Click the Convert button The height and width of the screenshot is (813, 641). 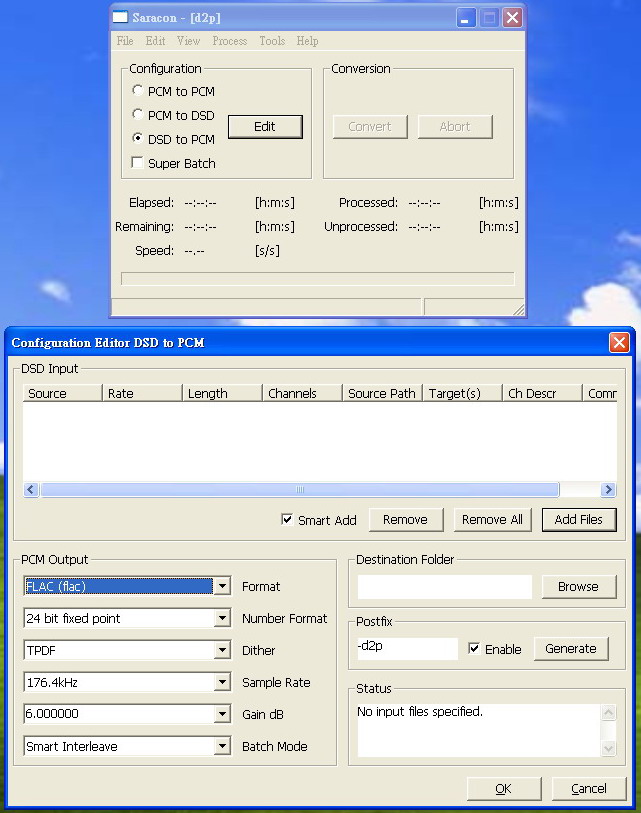click(370, 127)
